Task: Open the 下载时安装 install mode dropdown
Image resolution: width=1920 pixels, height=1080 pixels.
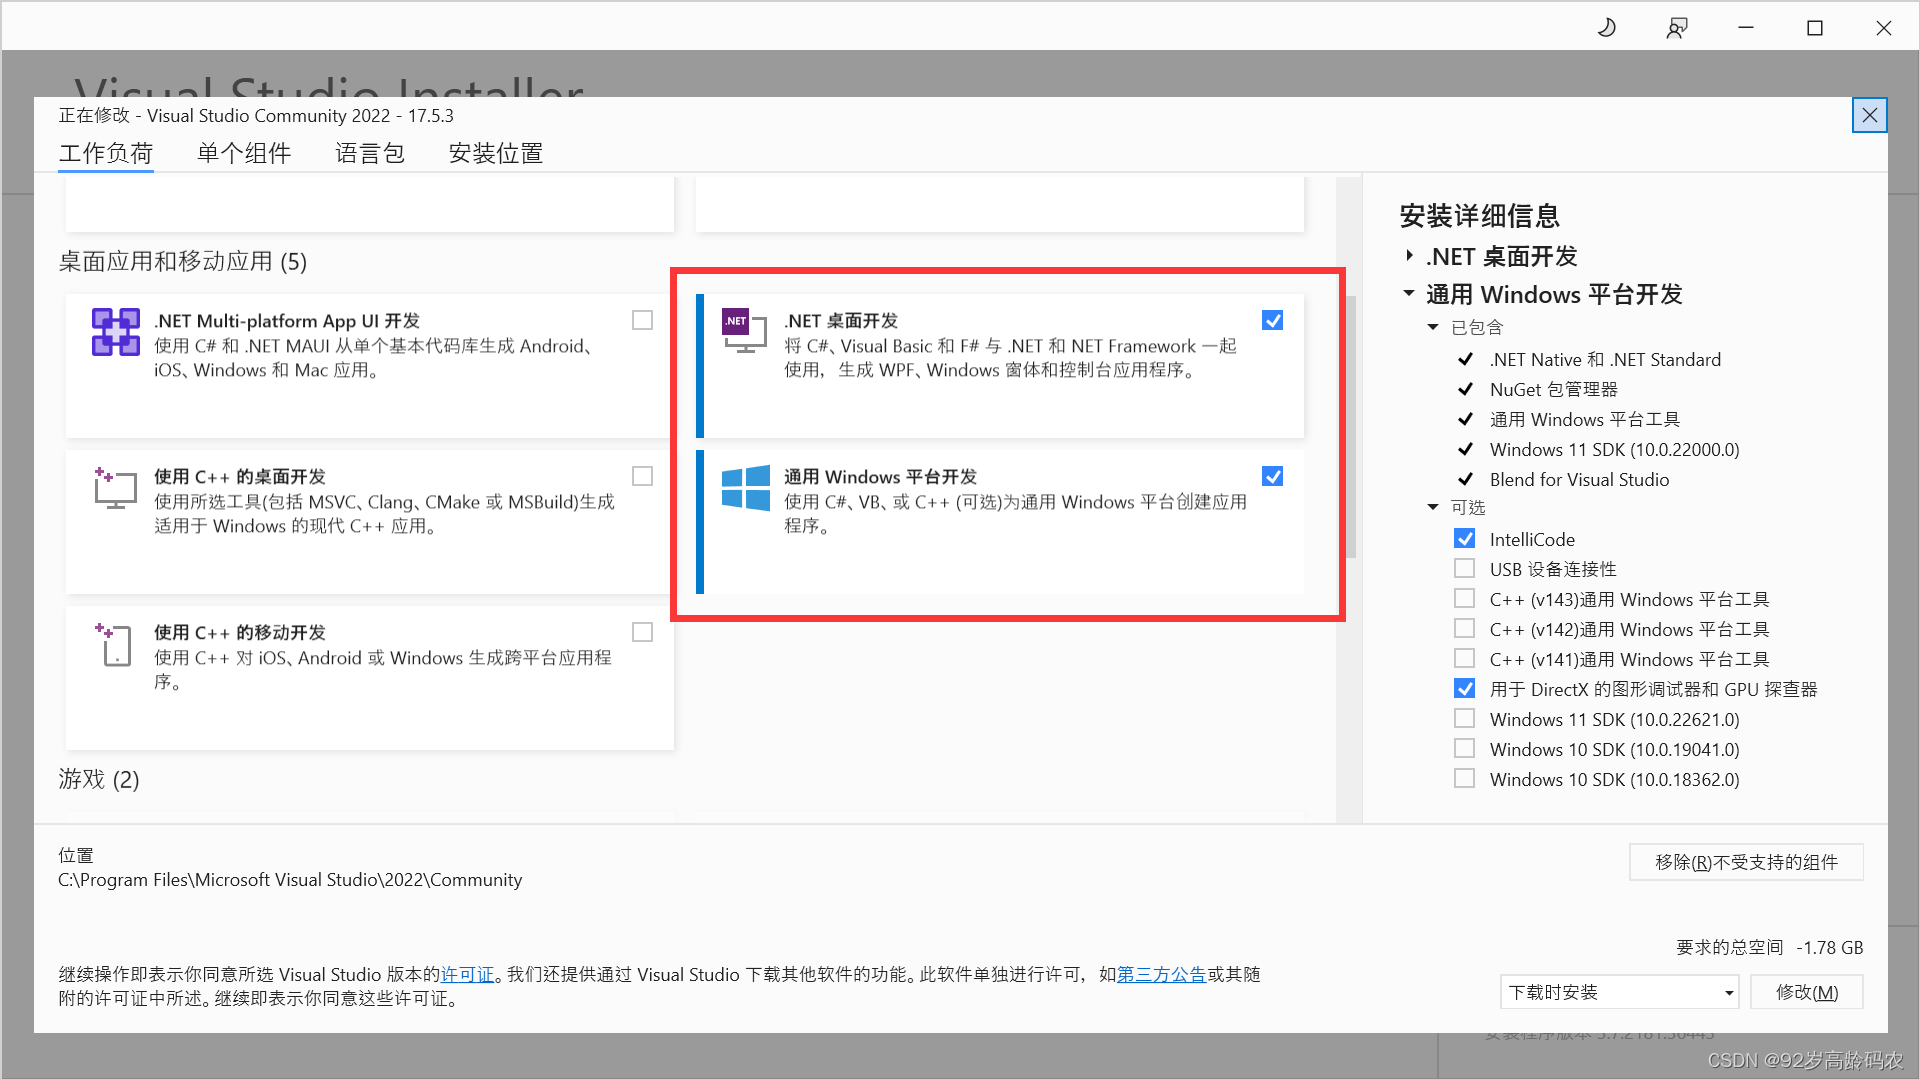Action: 1619,992
